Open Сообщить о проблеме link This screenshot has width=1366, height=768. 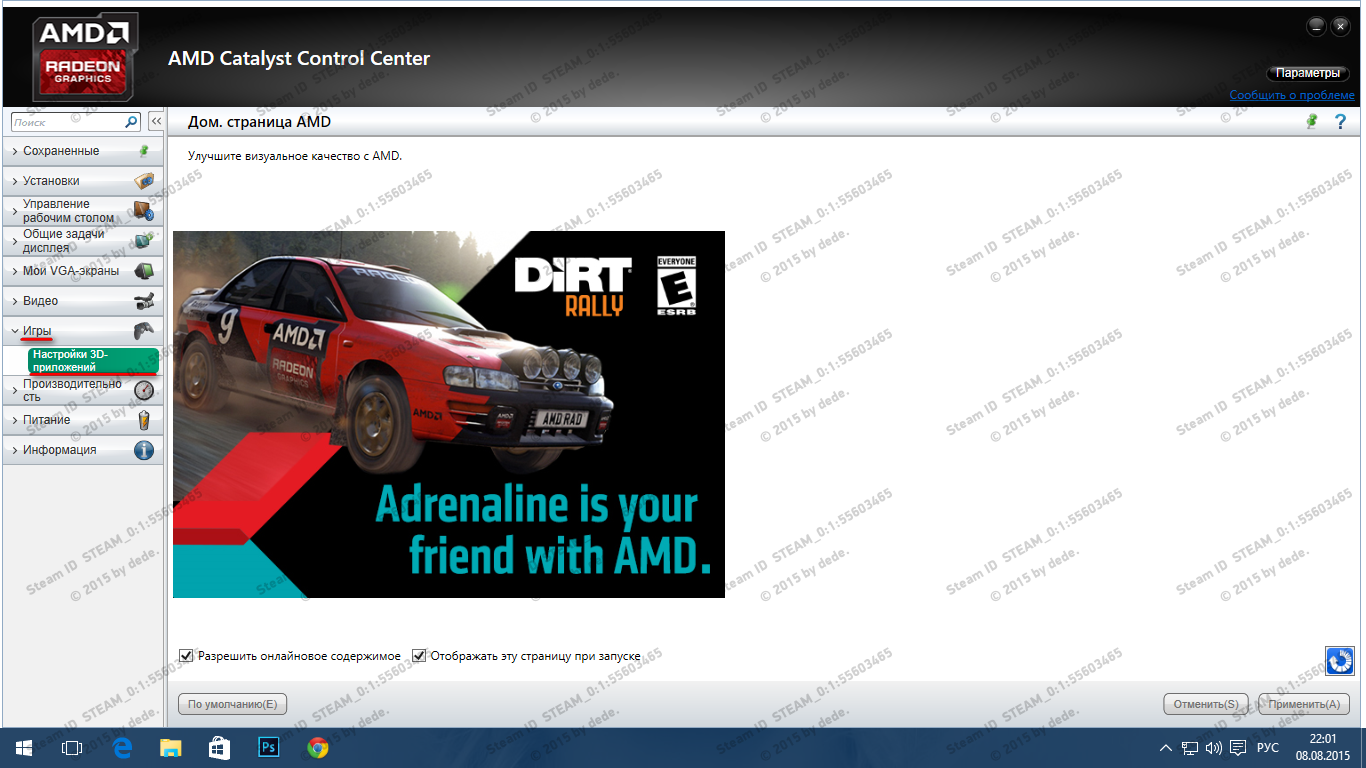pos(1292,95)
